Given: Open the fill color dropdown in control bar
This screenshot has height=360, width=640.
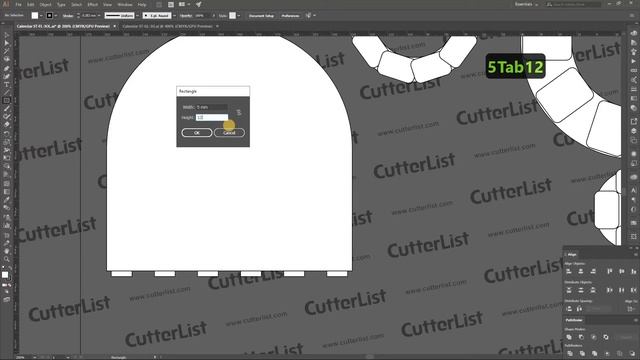Looking at the screenshot, I should [x=41, y=16].
